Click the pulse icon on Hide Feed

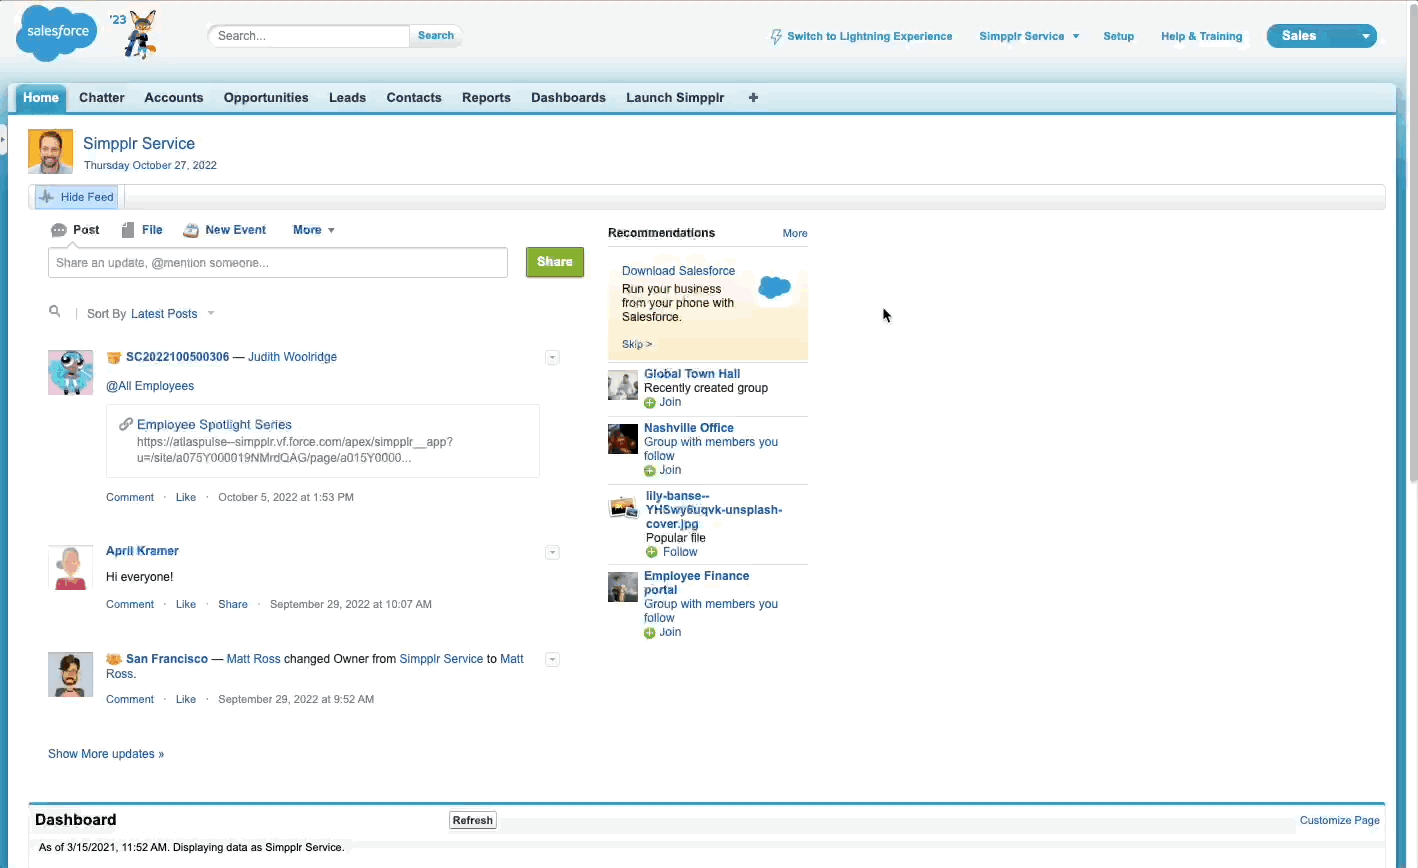click(46, 197)
